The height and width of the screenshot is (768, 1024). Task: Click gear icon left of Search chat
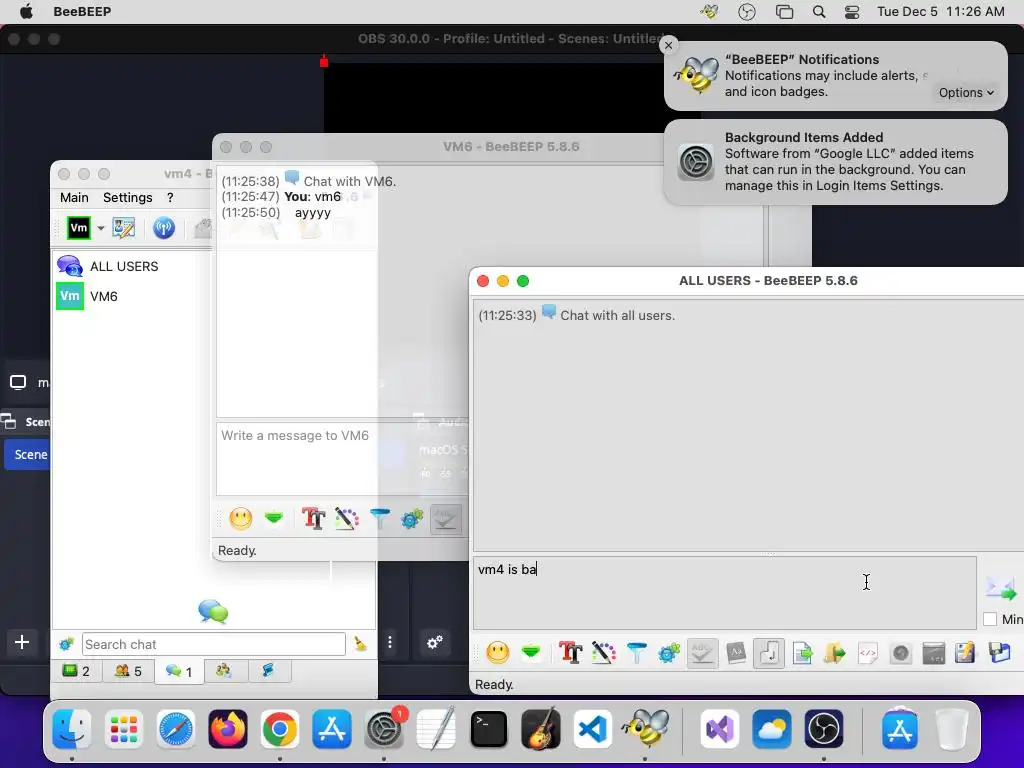point(66,645)
